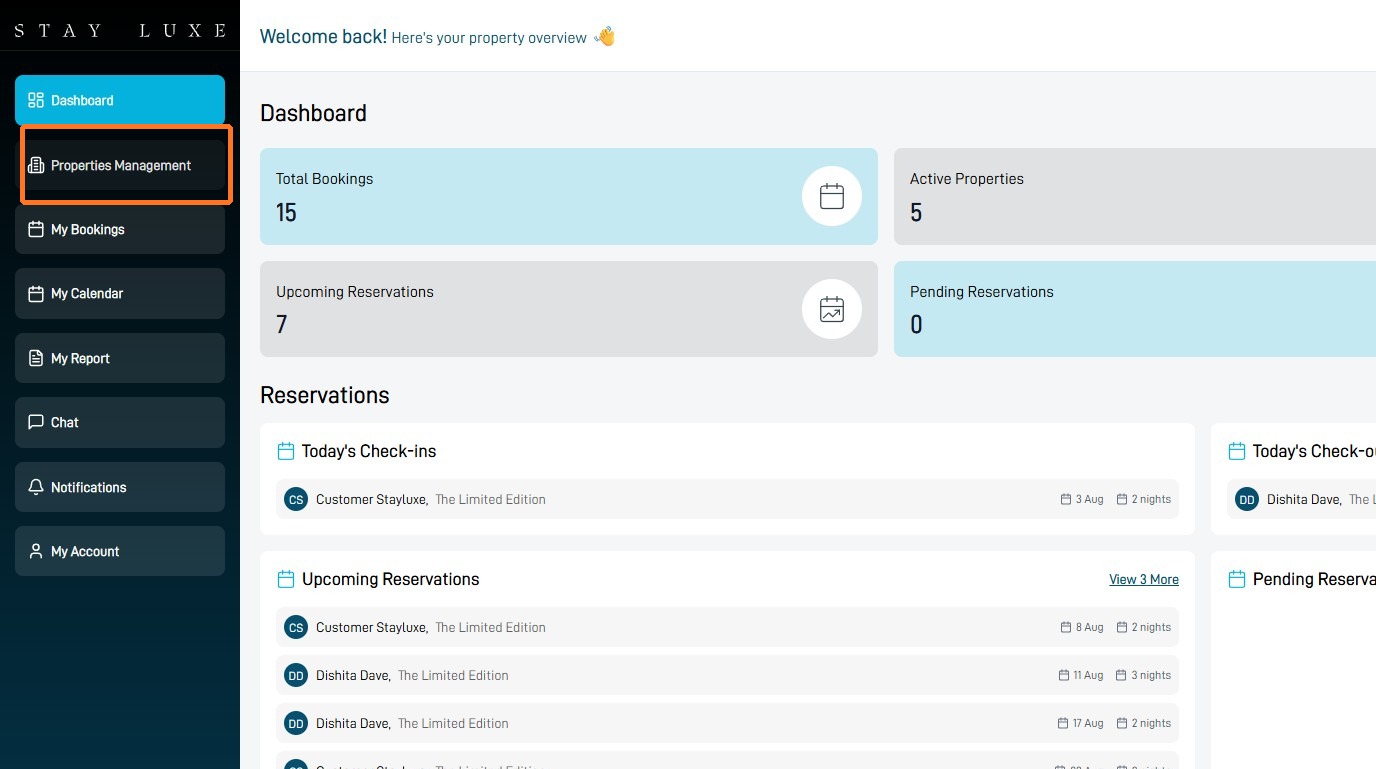Click the Chat speech bubble icon
1376x769 pixels.
pos(36,422)
